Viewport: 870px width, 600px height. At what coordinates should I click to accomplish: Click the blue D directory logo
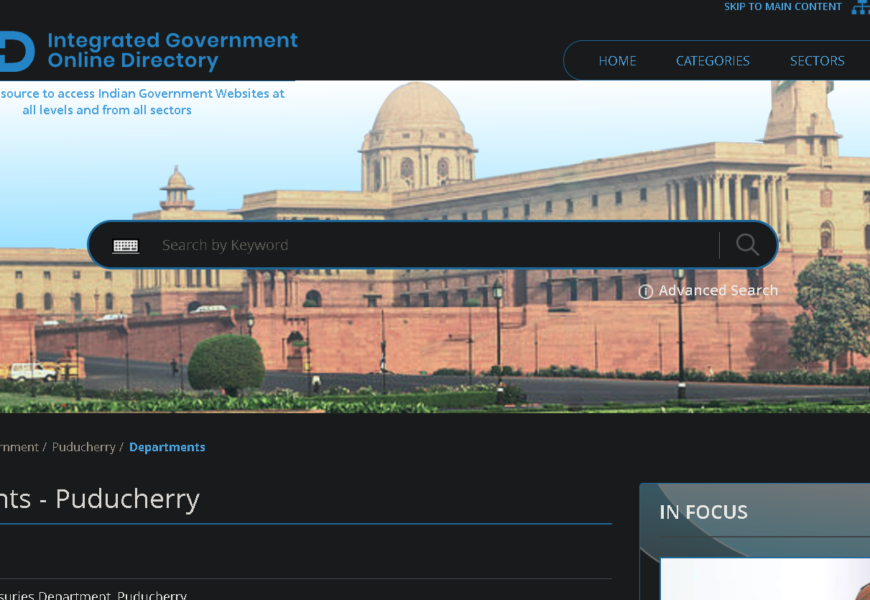coord(17,52)
